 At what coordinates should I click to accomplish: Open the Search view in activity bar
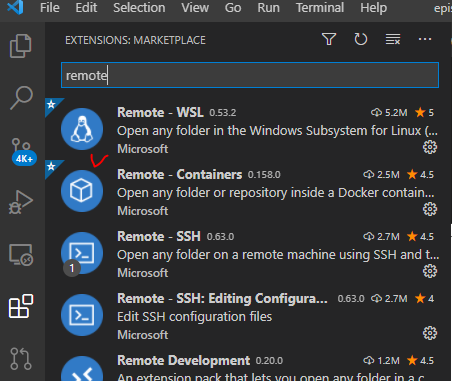[21, 97]
